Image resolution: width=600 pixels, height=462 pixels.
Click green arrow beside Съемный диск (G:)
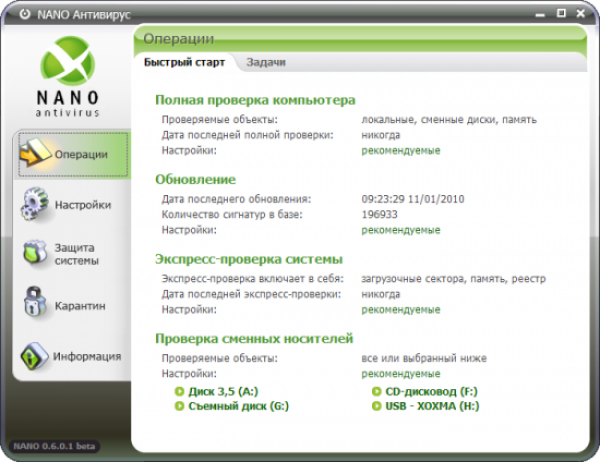pyautogui.click(x=179, y=406)
